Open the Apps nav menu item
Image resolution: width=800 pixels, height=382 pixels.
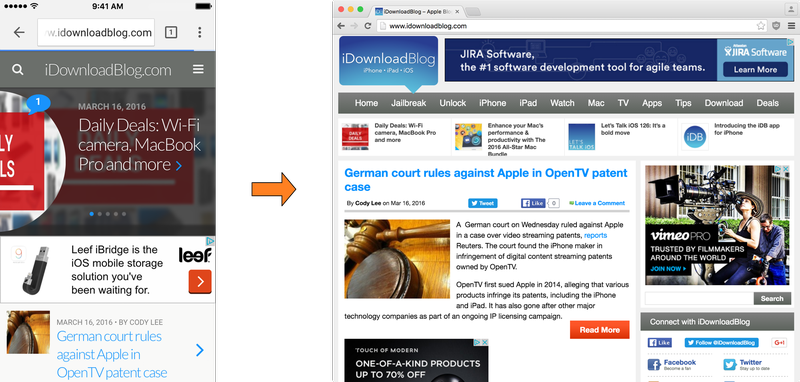click(652, 103)
